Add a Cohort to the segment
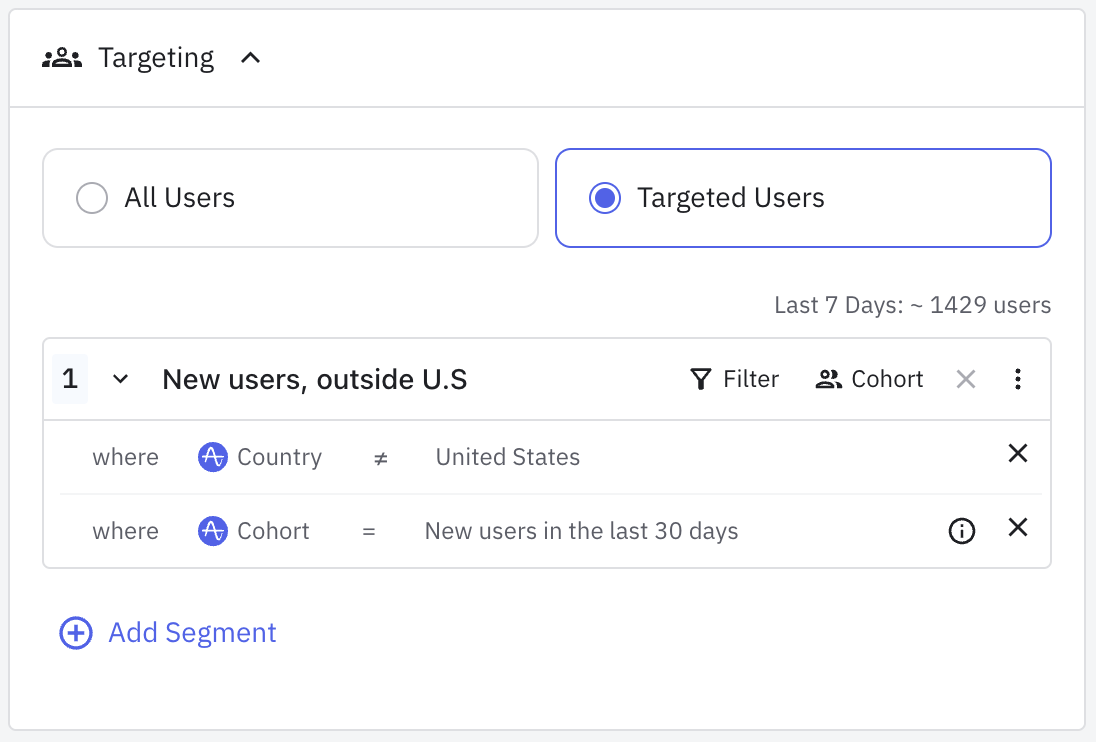The width and height of the screenshot is (1096, 742). coord(869,379)
